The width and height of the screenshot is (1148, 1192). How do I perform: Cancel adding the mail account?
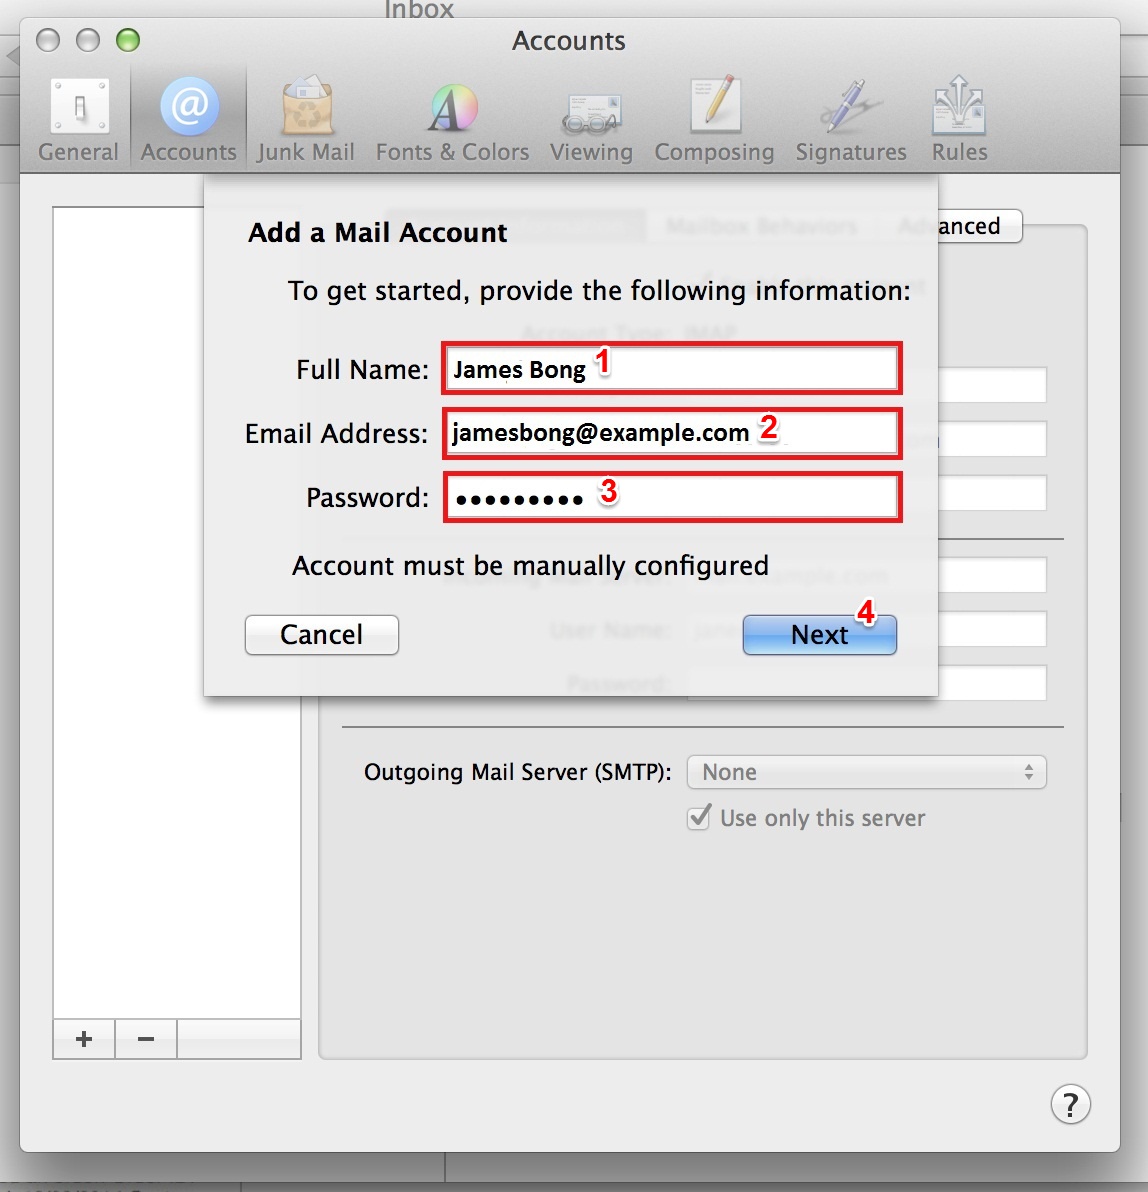322,635
